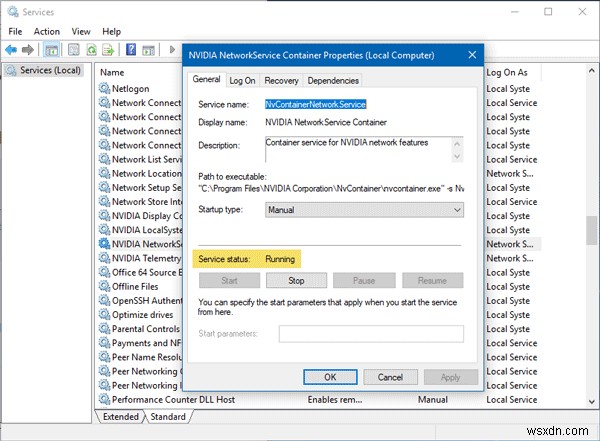Screen dimensions: 600x441
Task: Open the Help menu
Action: pos(111,31)
